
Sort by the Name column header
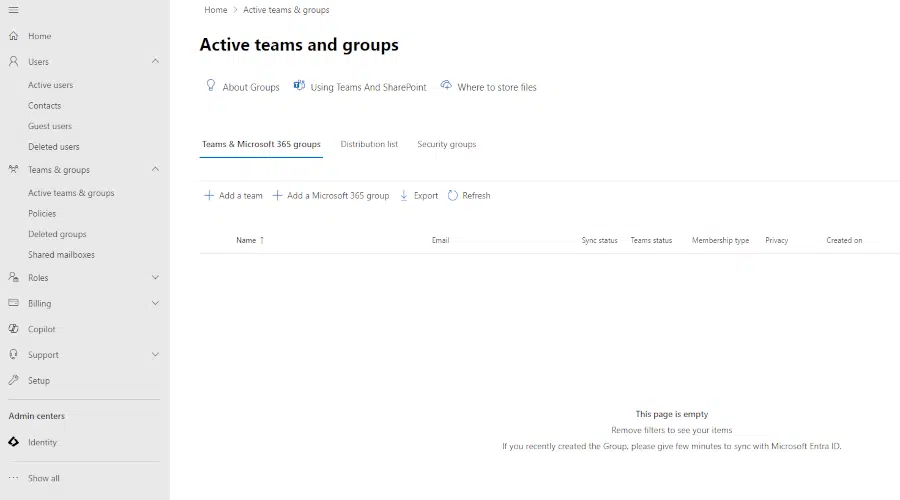click(x=246, y=240)
